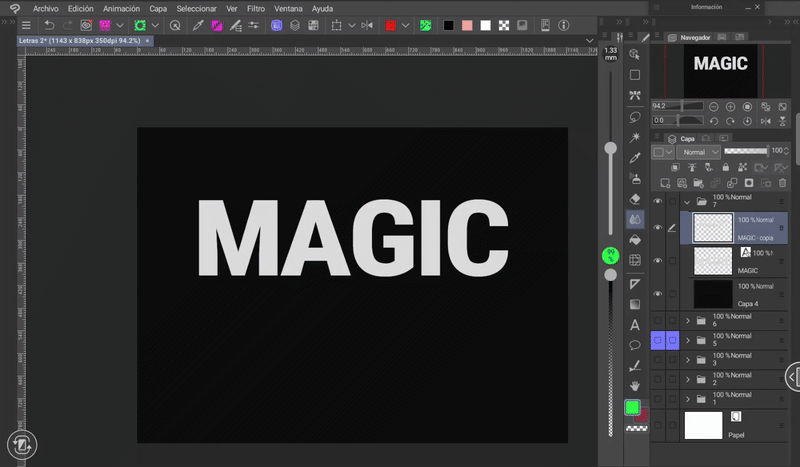Select the Balloon speech bubble tool
Image resolution: width=800 pixels, height=467 pixels.
tap(634, 345)
